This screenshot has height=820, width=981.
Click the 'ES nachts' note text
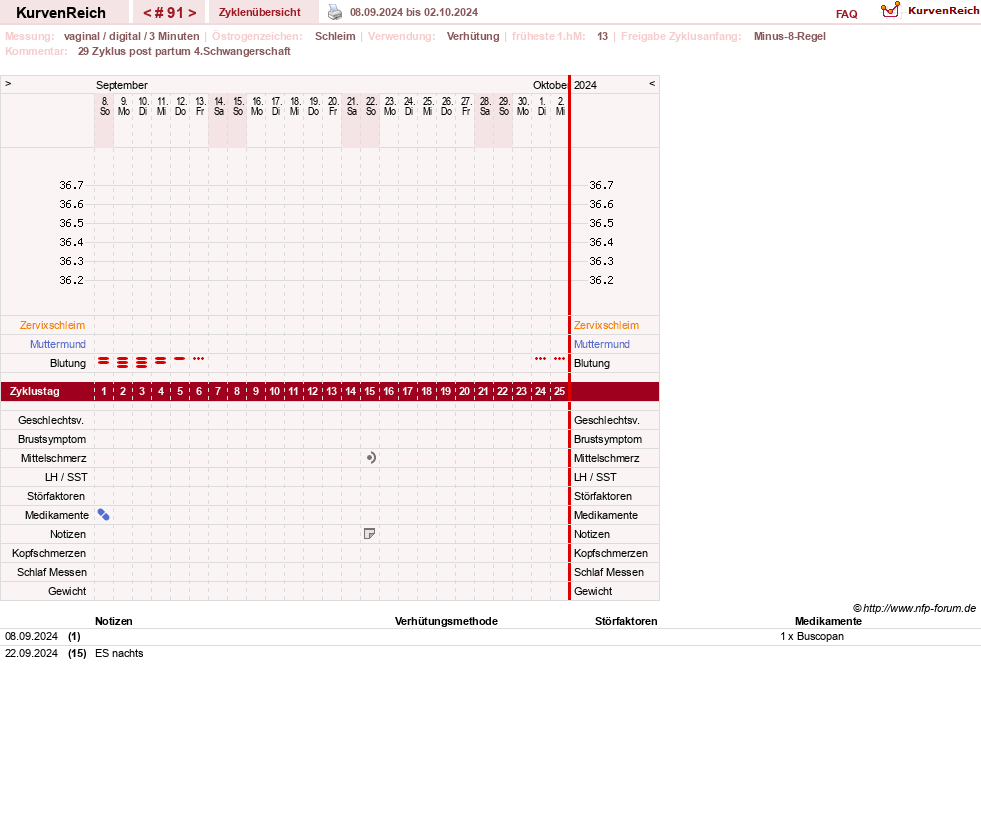pos(119,653)
